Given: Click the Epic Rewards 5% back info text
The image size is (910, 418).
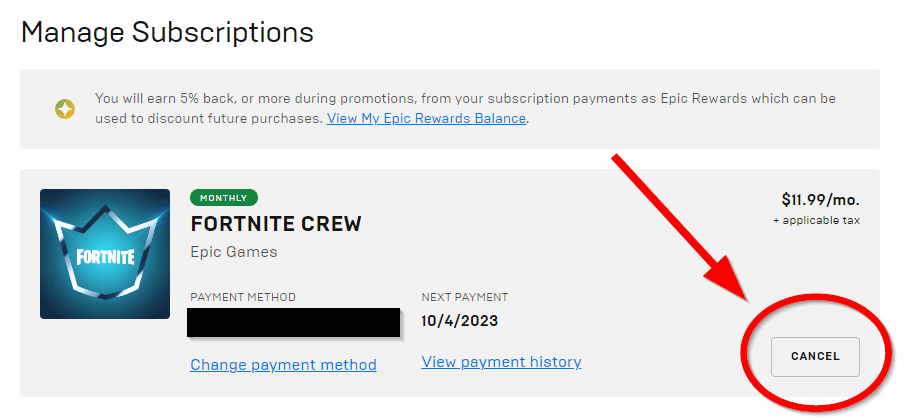Looking at the screenshot, I should click(x=465, y=109).
